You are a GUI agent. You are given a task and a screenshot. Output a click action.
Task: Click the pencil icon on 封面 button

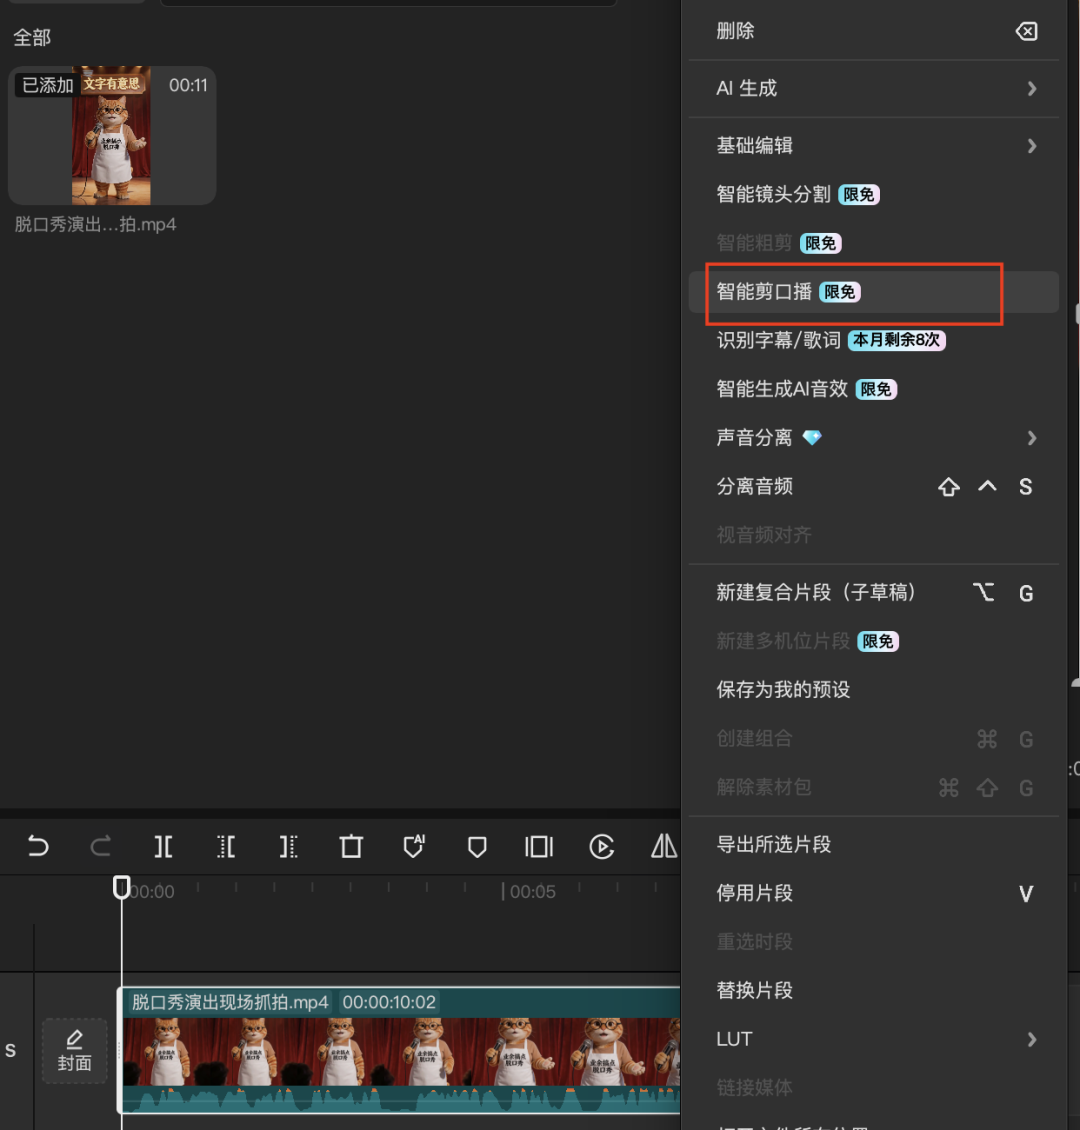pos(74,1038)
